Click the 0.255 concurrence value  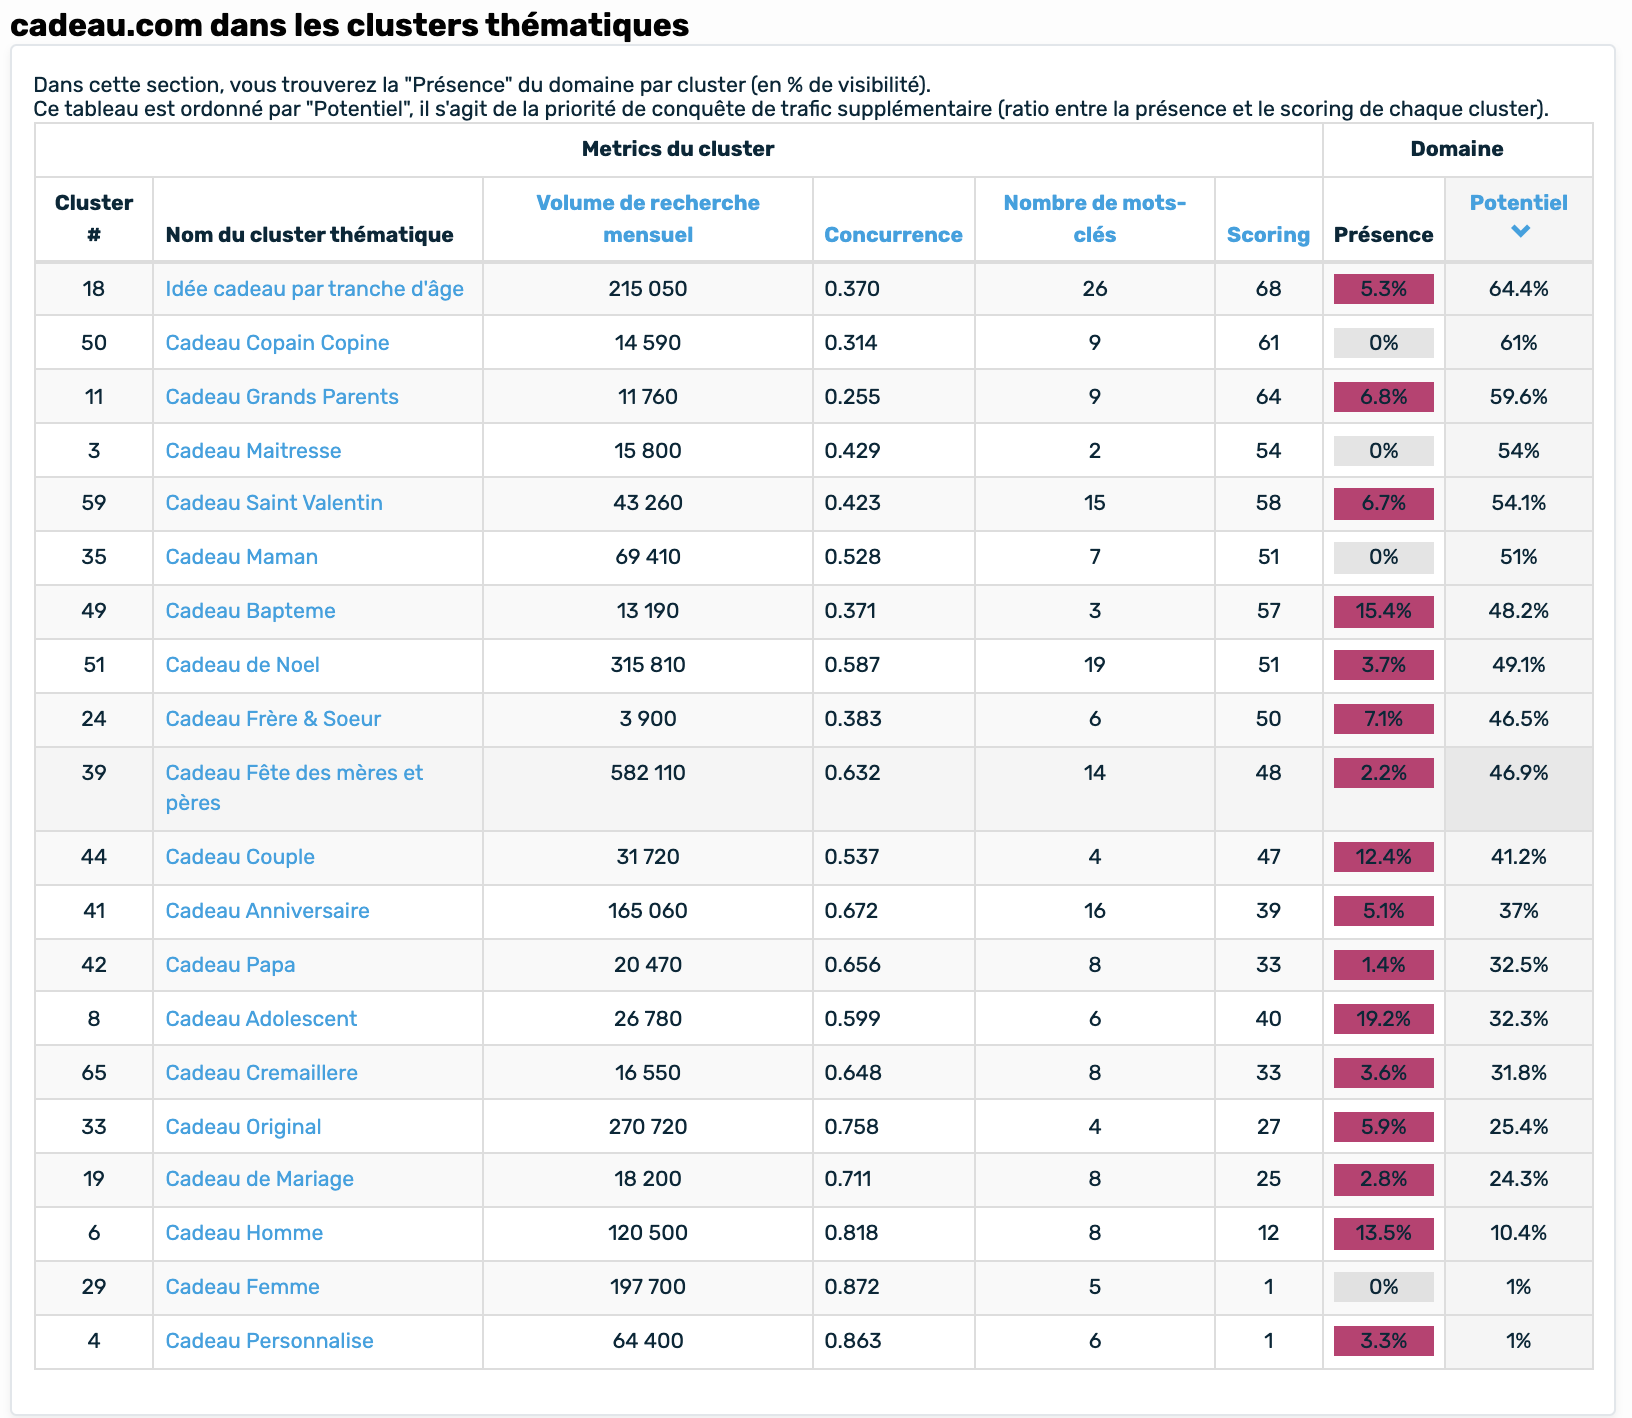click(852, 397)
